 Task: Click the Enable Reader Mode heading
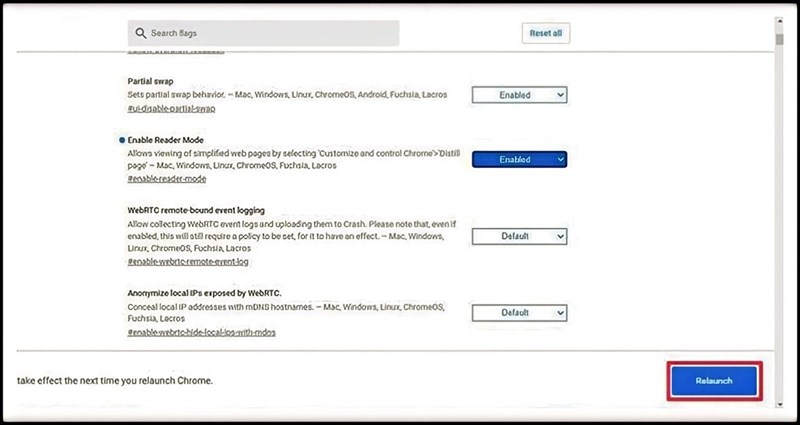coord(165,140)
